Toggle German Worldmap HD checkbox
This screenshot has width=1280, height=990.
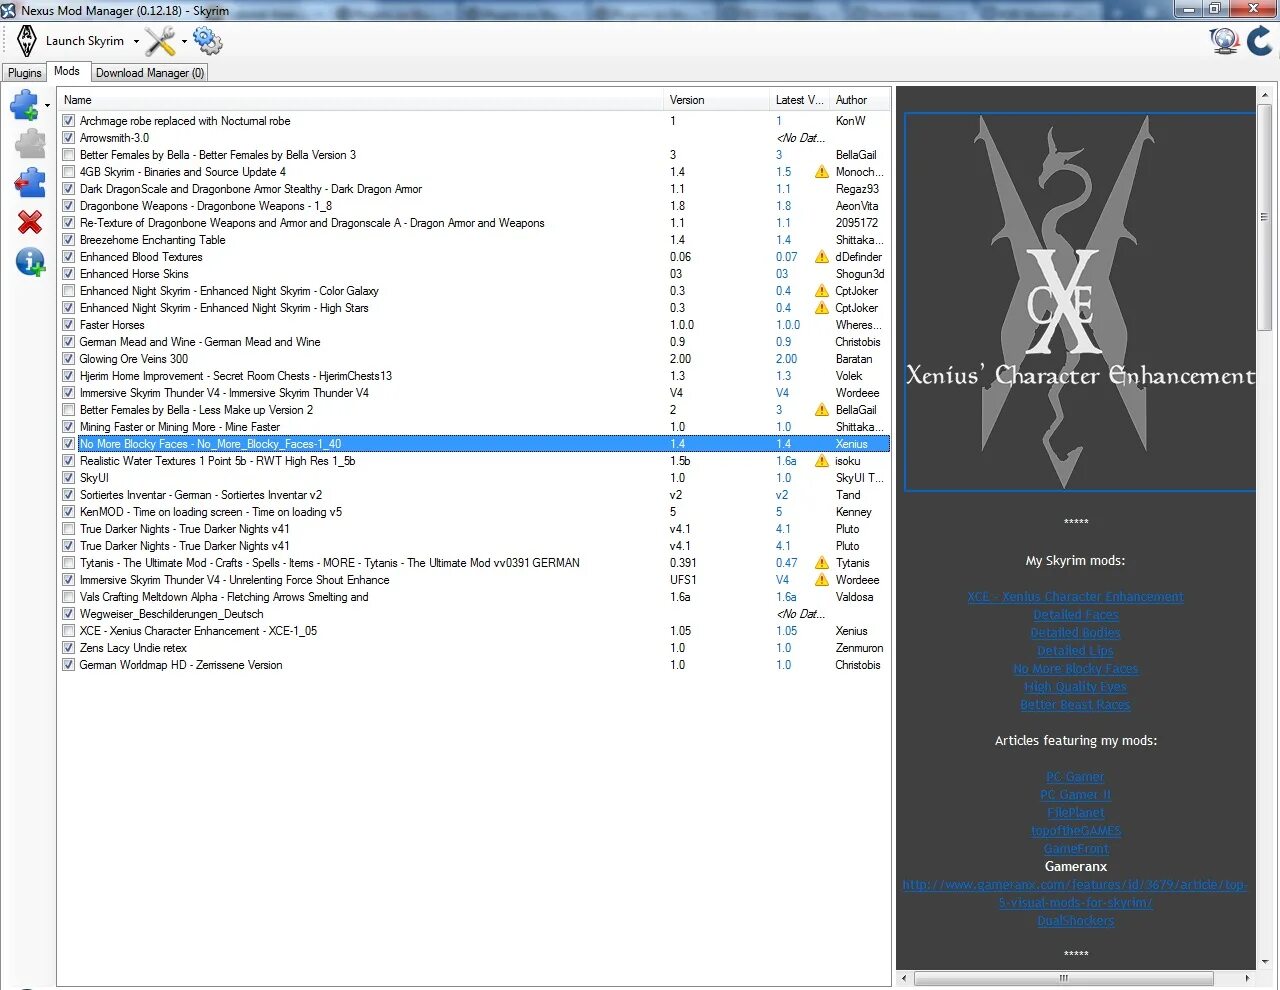[68, 665]
